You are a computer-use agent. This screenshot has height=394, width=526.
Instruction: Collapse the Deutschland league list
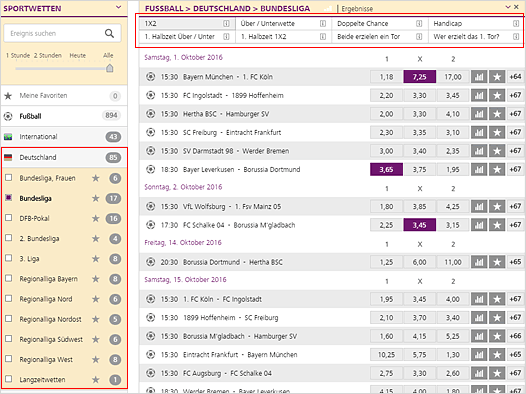tap(64, 157)
